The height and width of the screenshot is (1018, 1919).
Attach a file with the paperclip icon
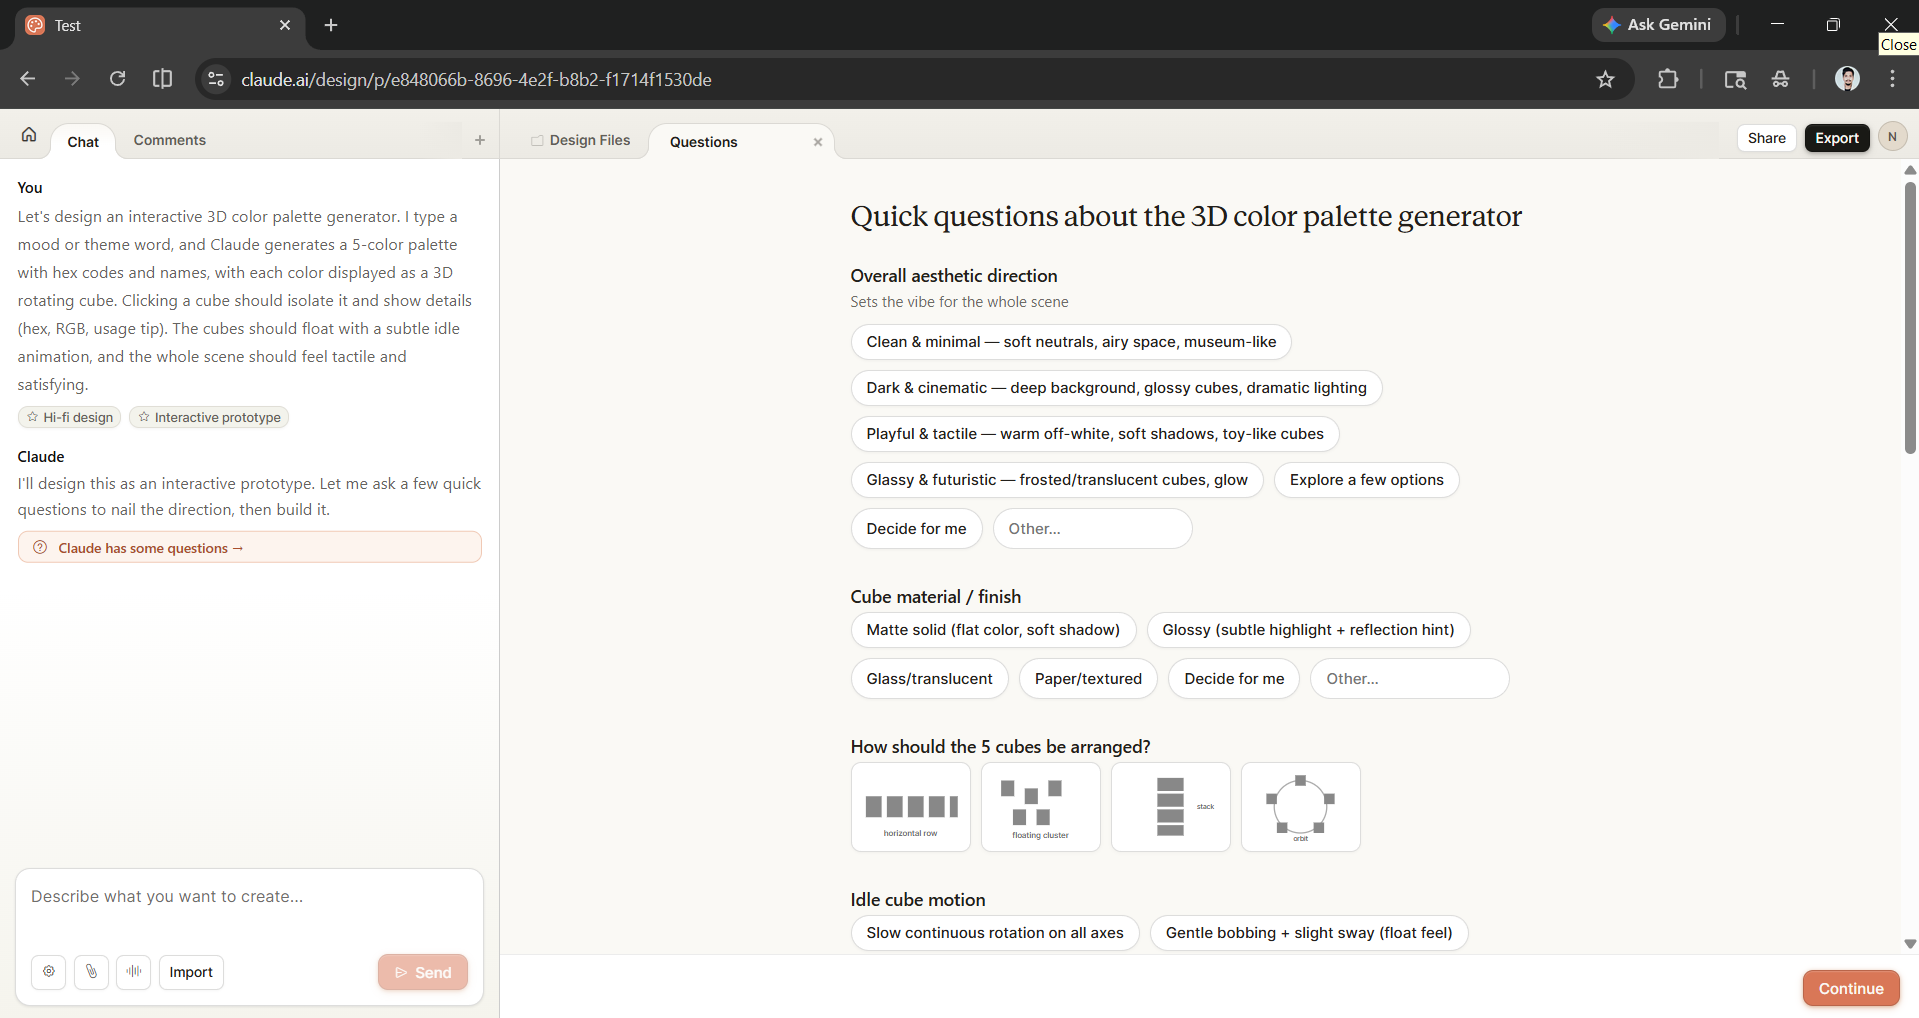pos(91,972)
